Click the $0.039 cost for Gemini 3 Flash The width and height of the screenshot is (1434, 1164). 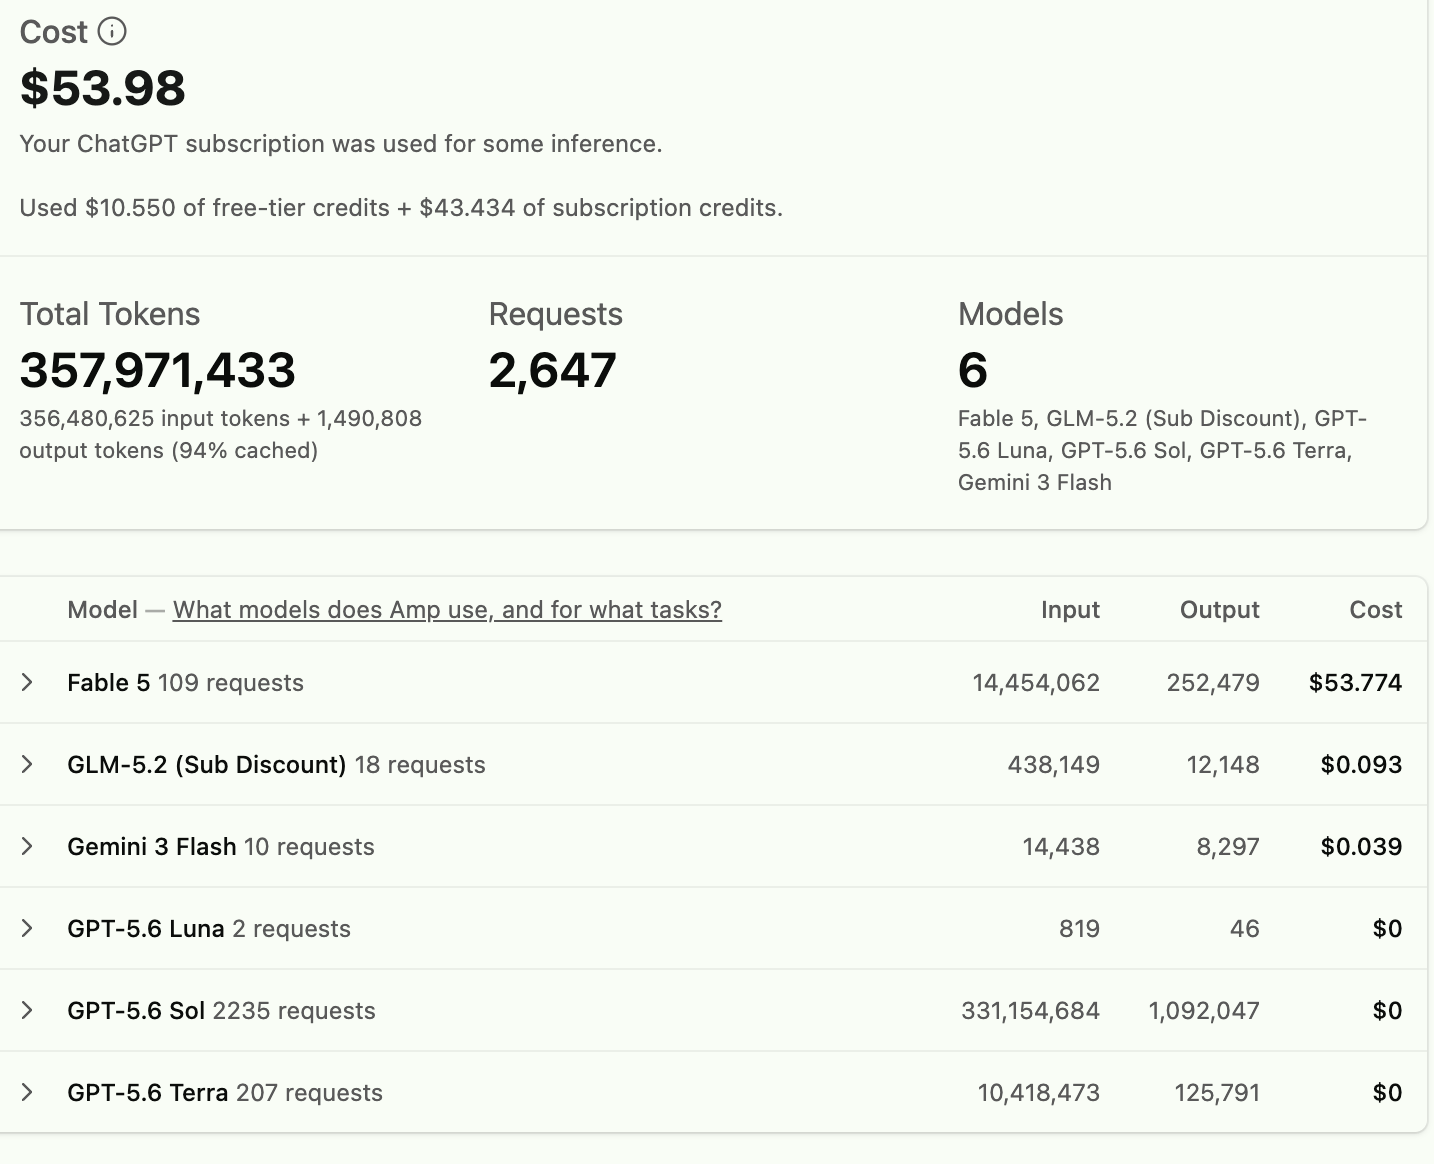click(1362, 846)
